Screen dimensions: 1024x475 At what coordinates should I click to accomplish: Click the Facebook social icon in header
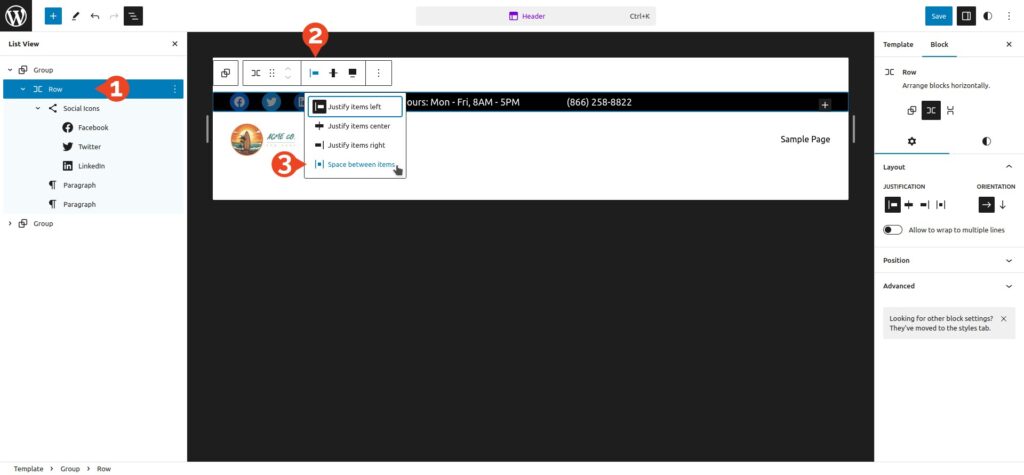239,102
